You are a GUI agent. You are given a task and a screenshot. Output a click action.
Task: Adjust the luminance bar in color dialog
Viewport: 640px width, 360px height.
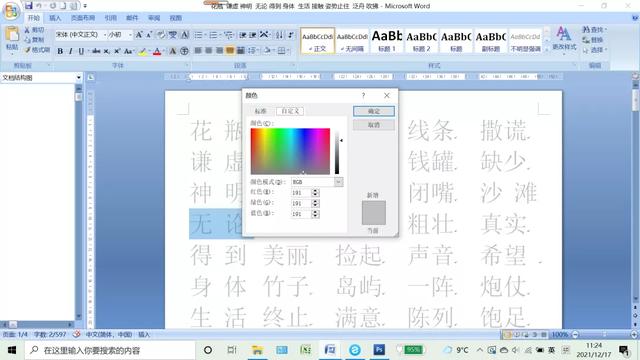click(x=337, y=152)
